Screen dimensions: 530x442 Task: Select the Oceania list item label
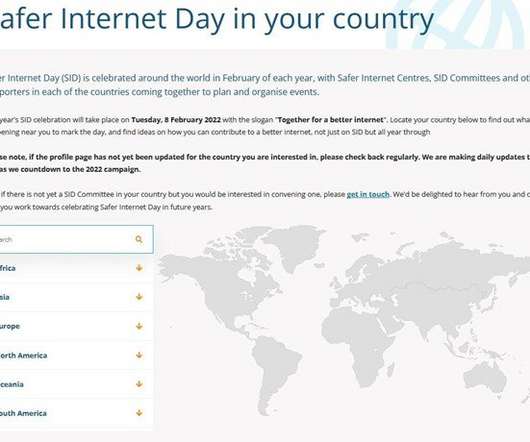pos(12,384)
